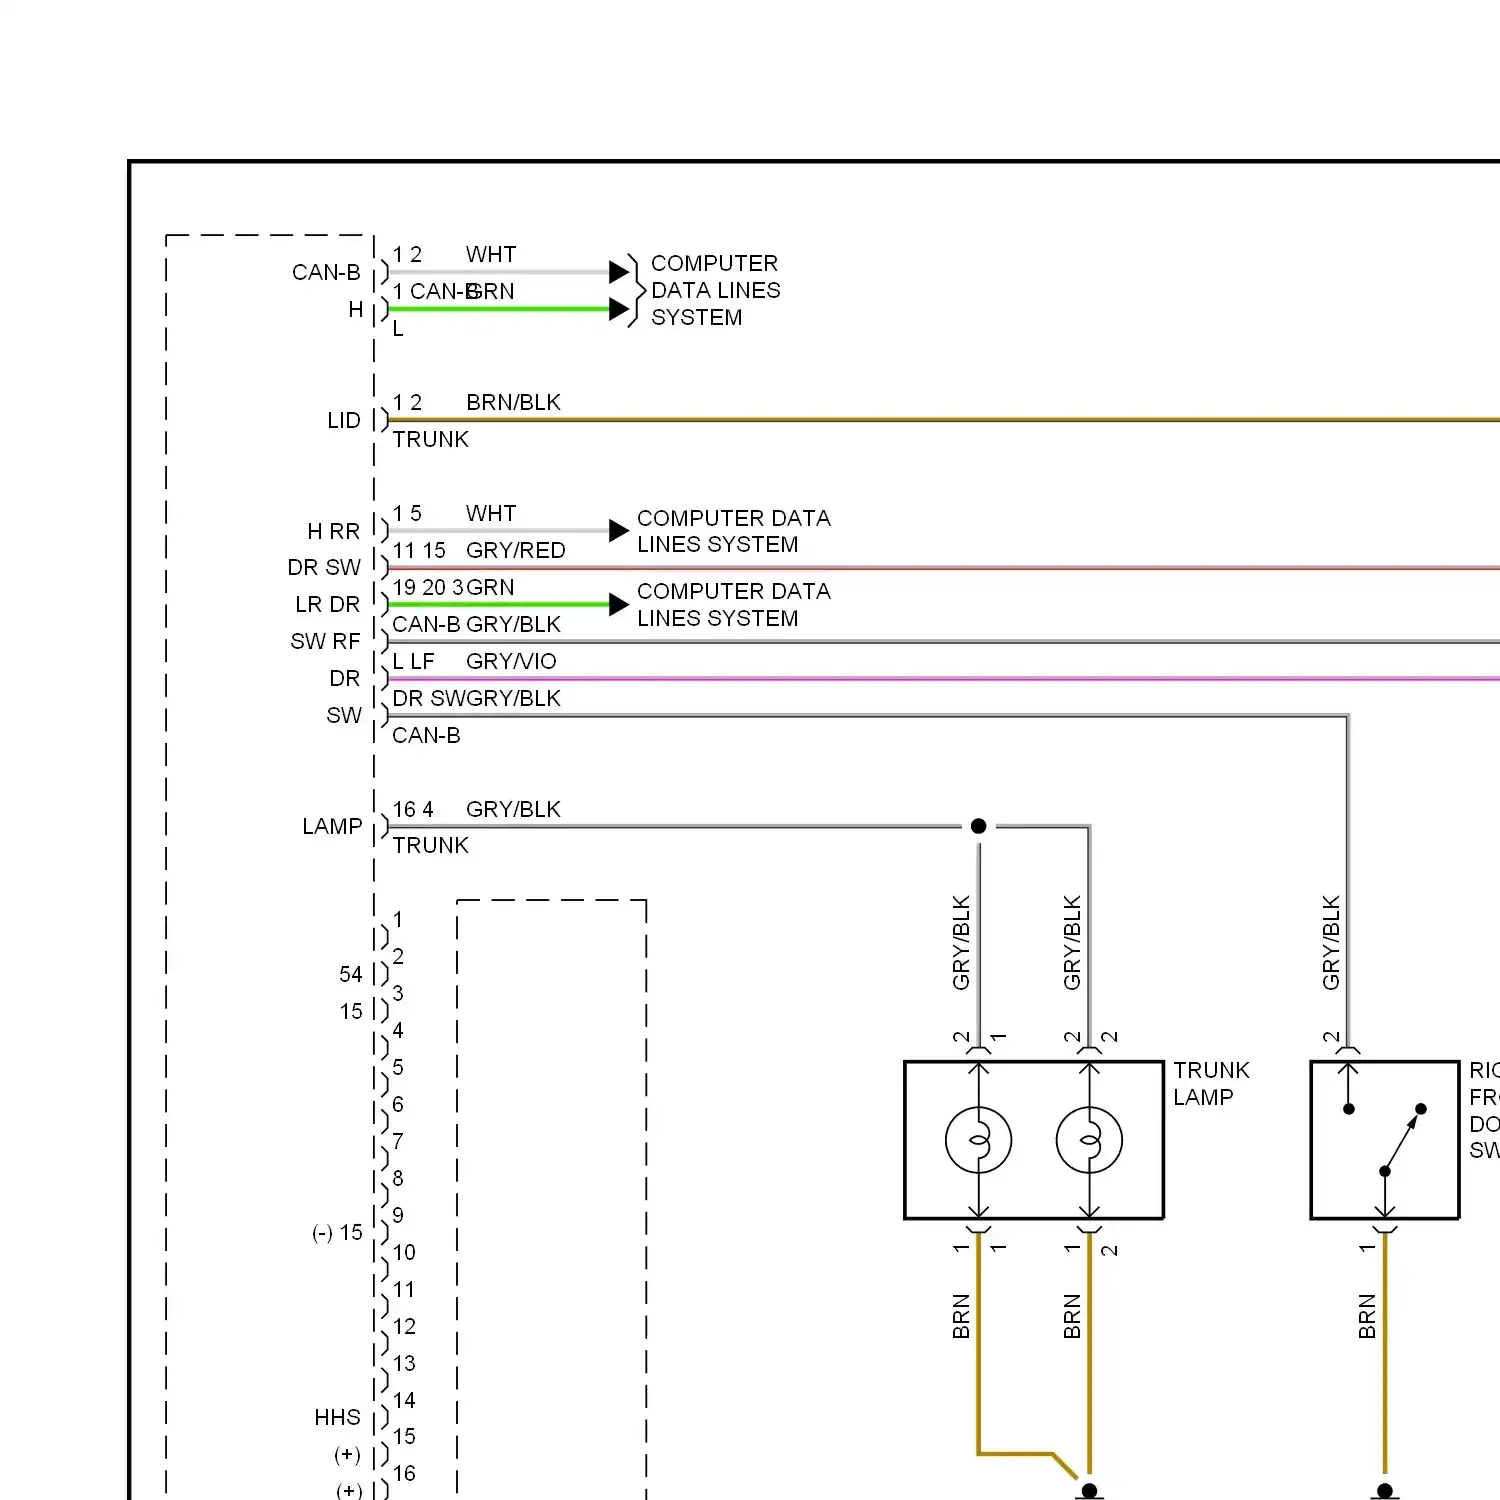Click the HHS pin label
1500x1500 pixels.
tap(337, 1417)
